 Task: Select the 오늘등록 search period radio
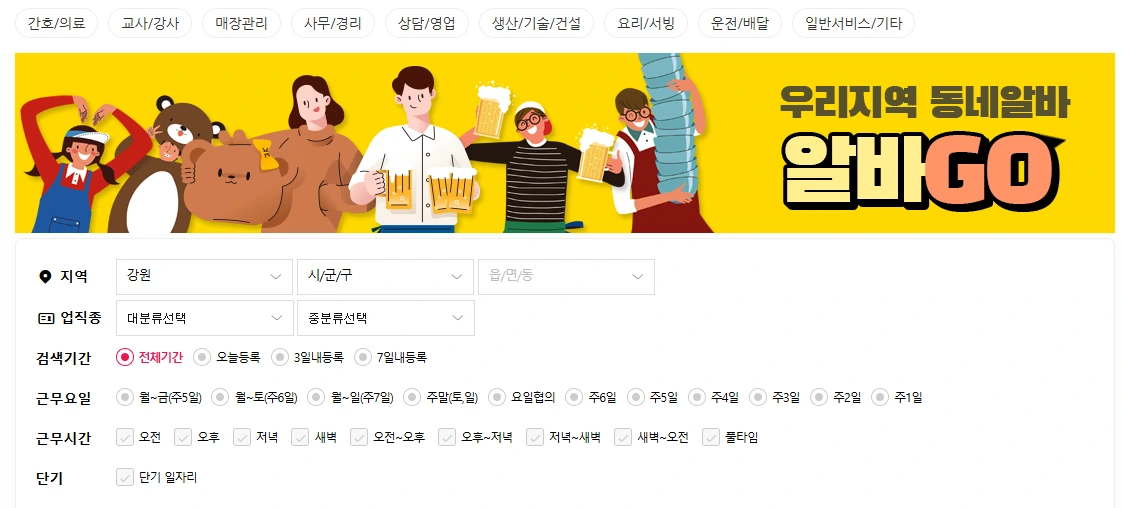[203, 357]
